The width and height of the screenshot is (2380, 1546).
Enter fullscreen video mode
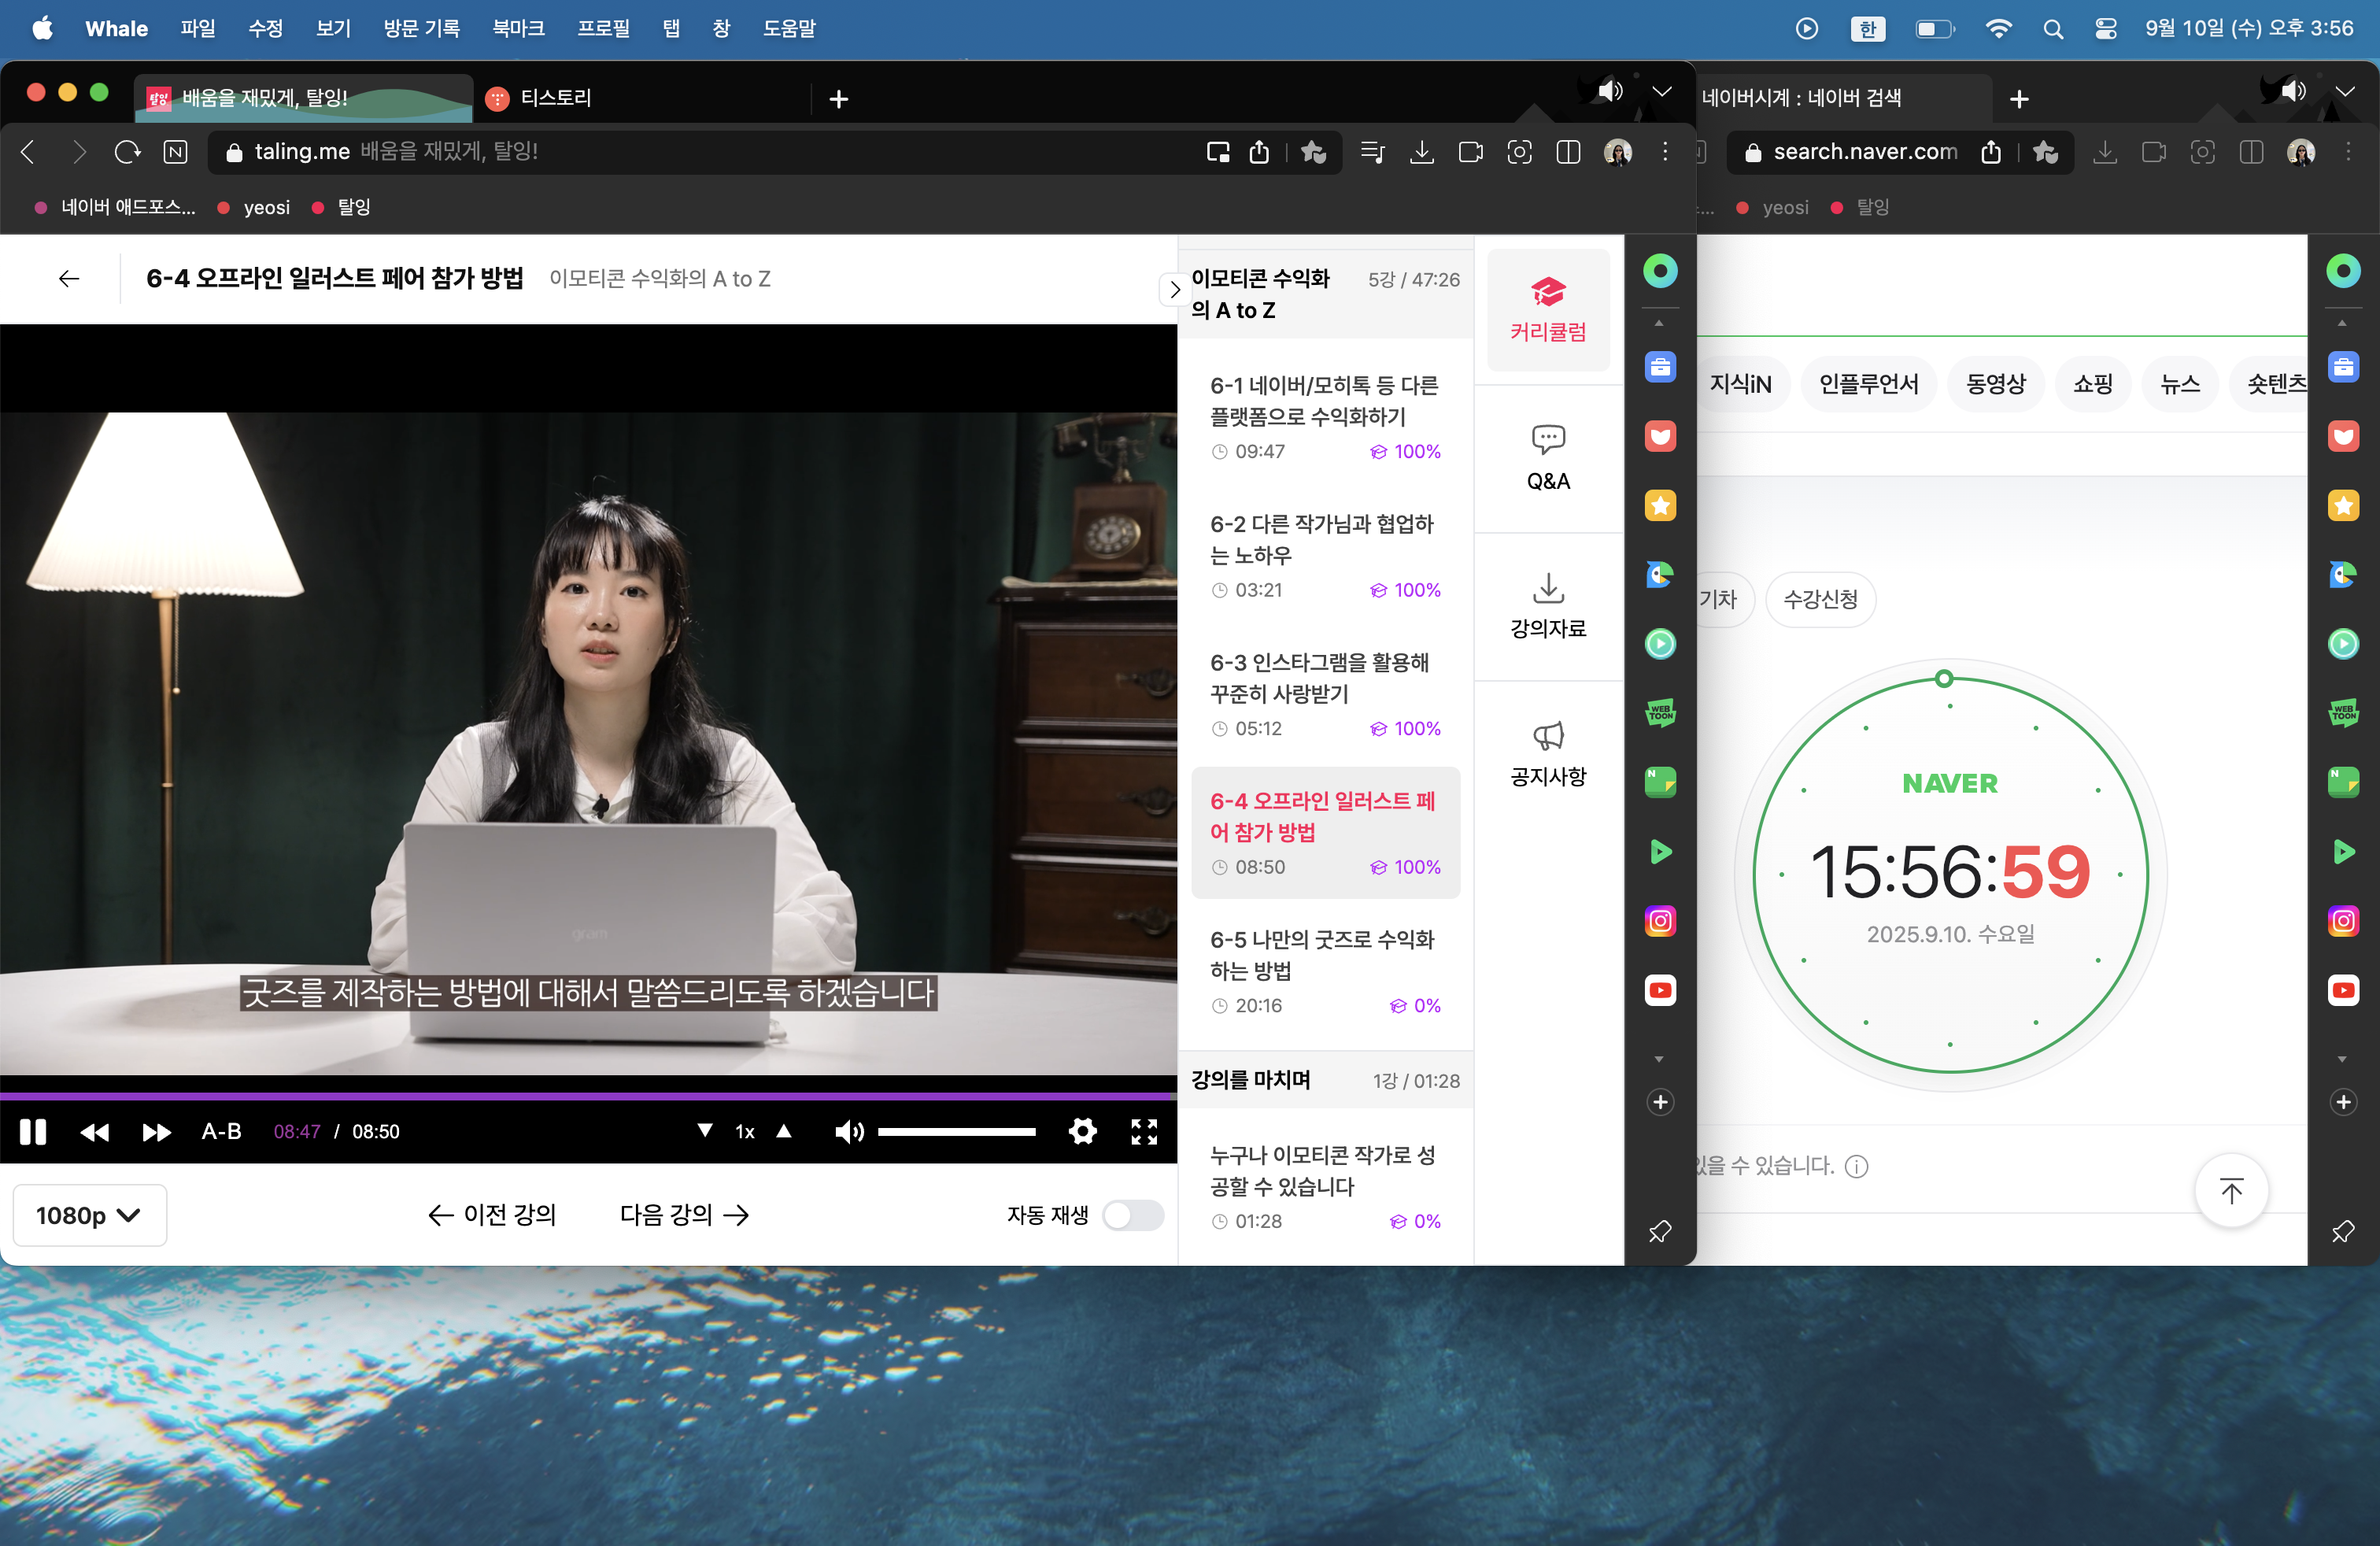[x=1143, y=1131]
